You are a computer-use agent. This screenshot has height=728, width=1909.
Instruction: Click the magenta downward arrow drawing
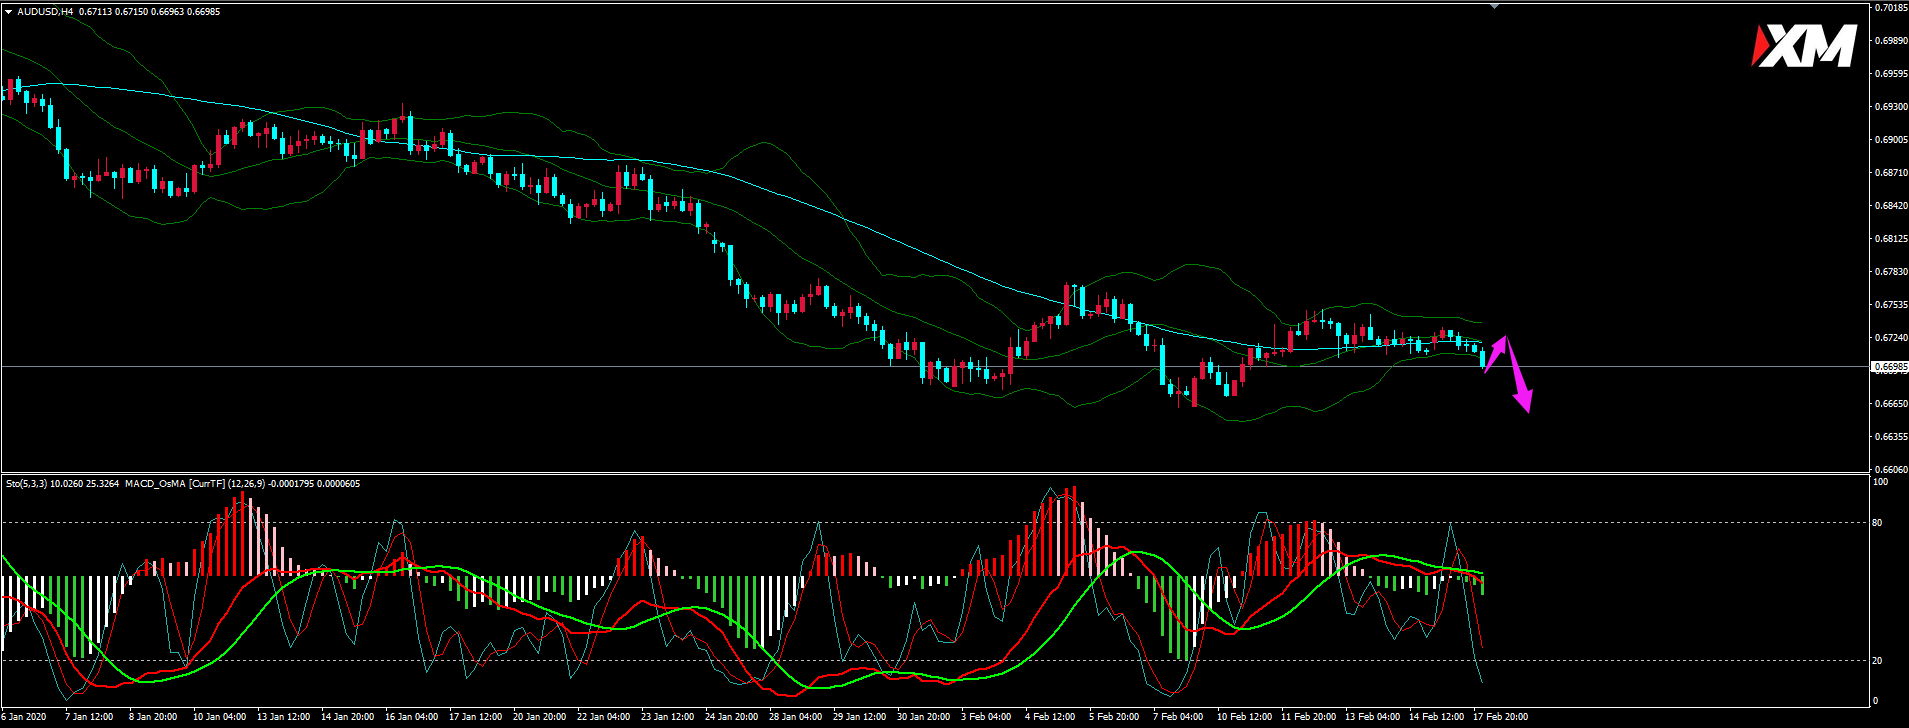[x=1517, y=379]
